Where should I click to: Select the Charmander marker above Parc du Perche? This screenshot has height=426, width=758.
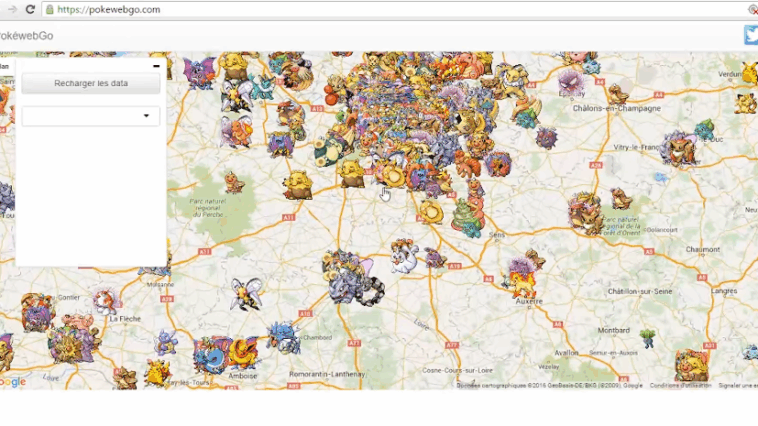233,182
